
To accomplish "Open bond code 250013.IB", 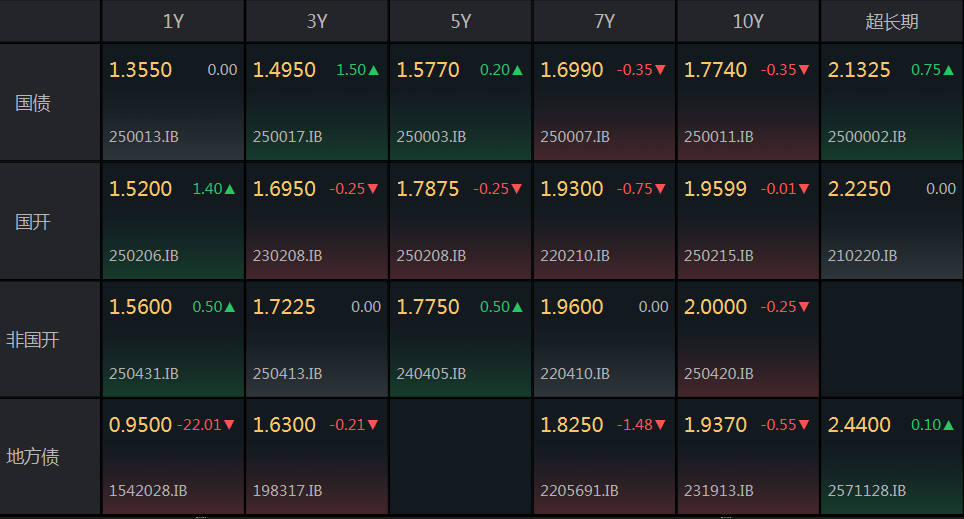I will (144, 137).
